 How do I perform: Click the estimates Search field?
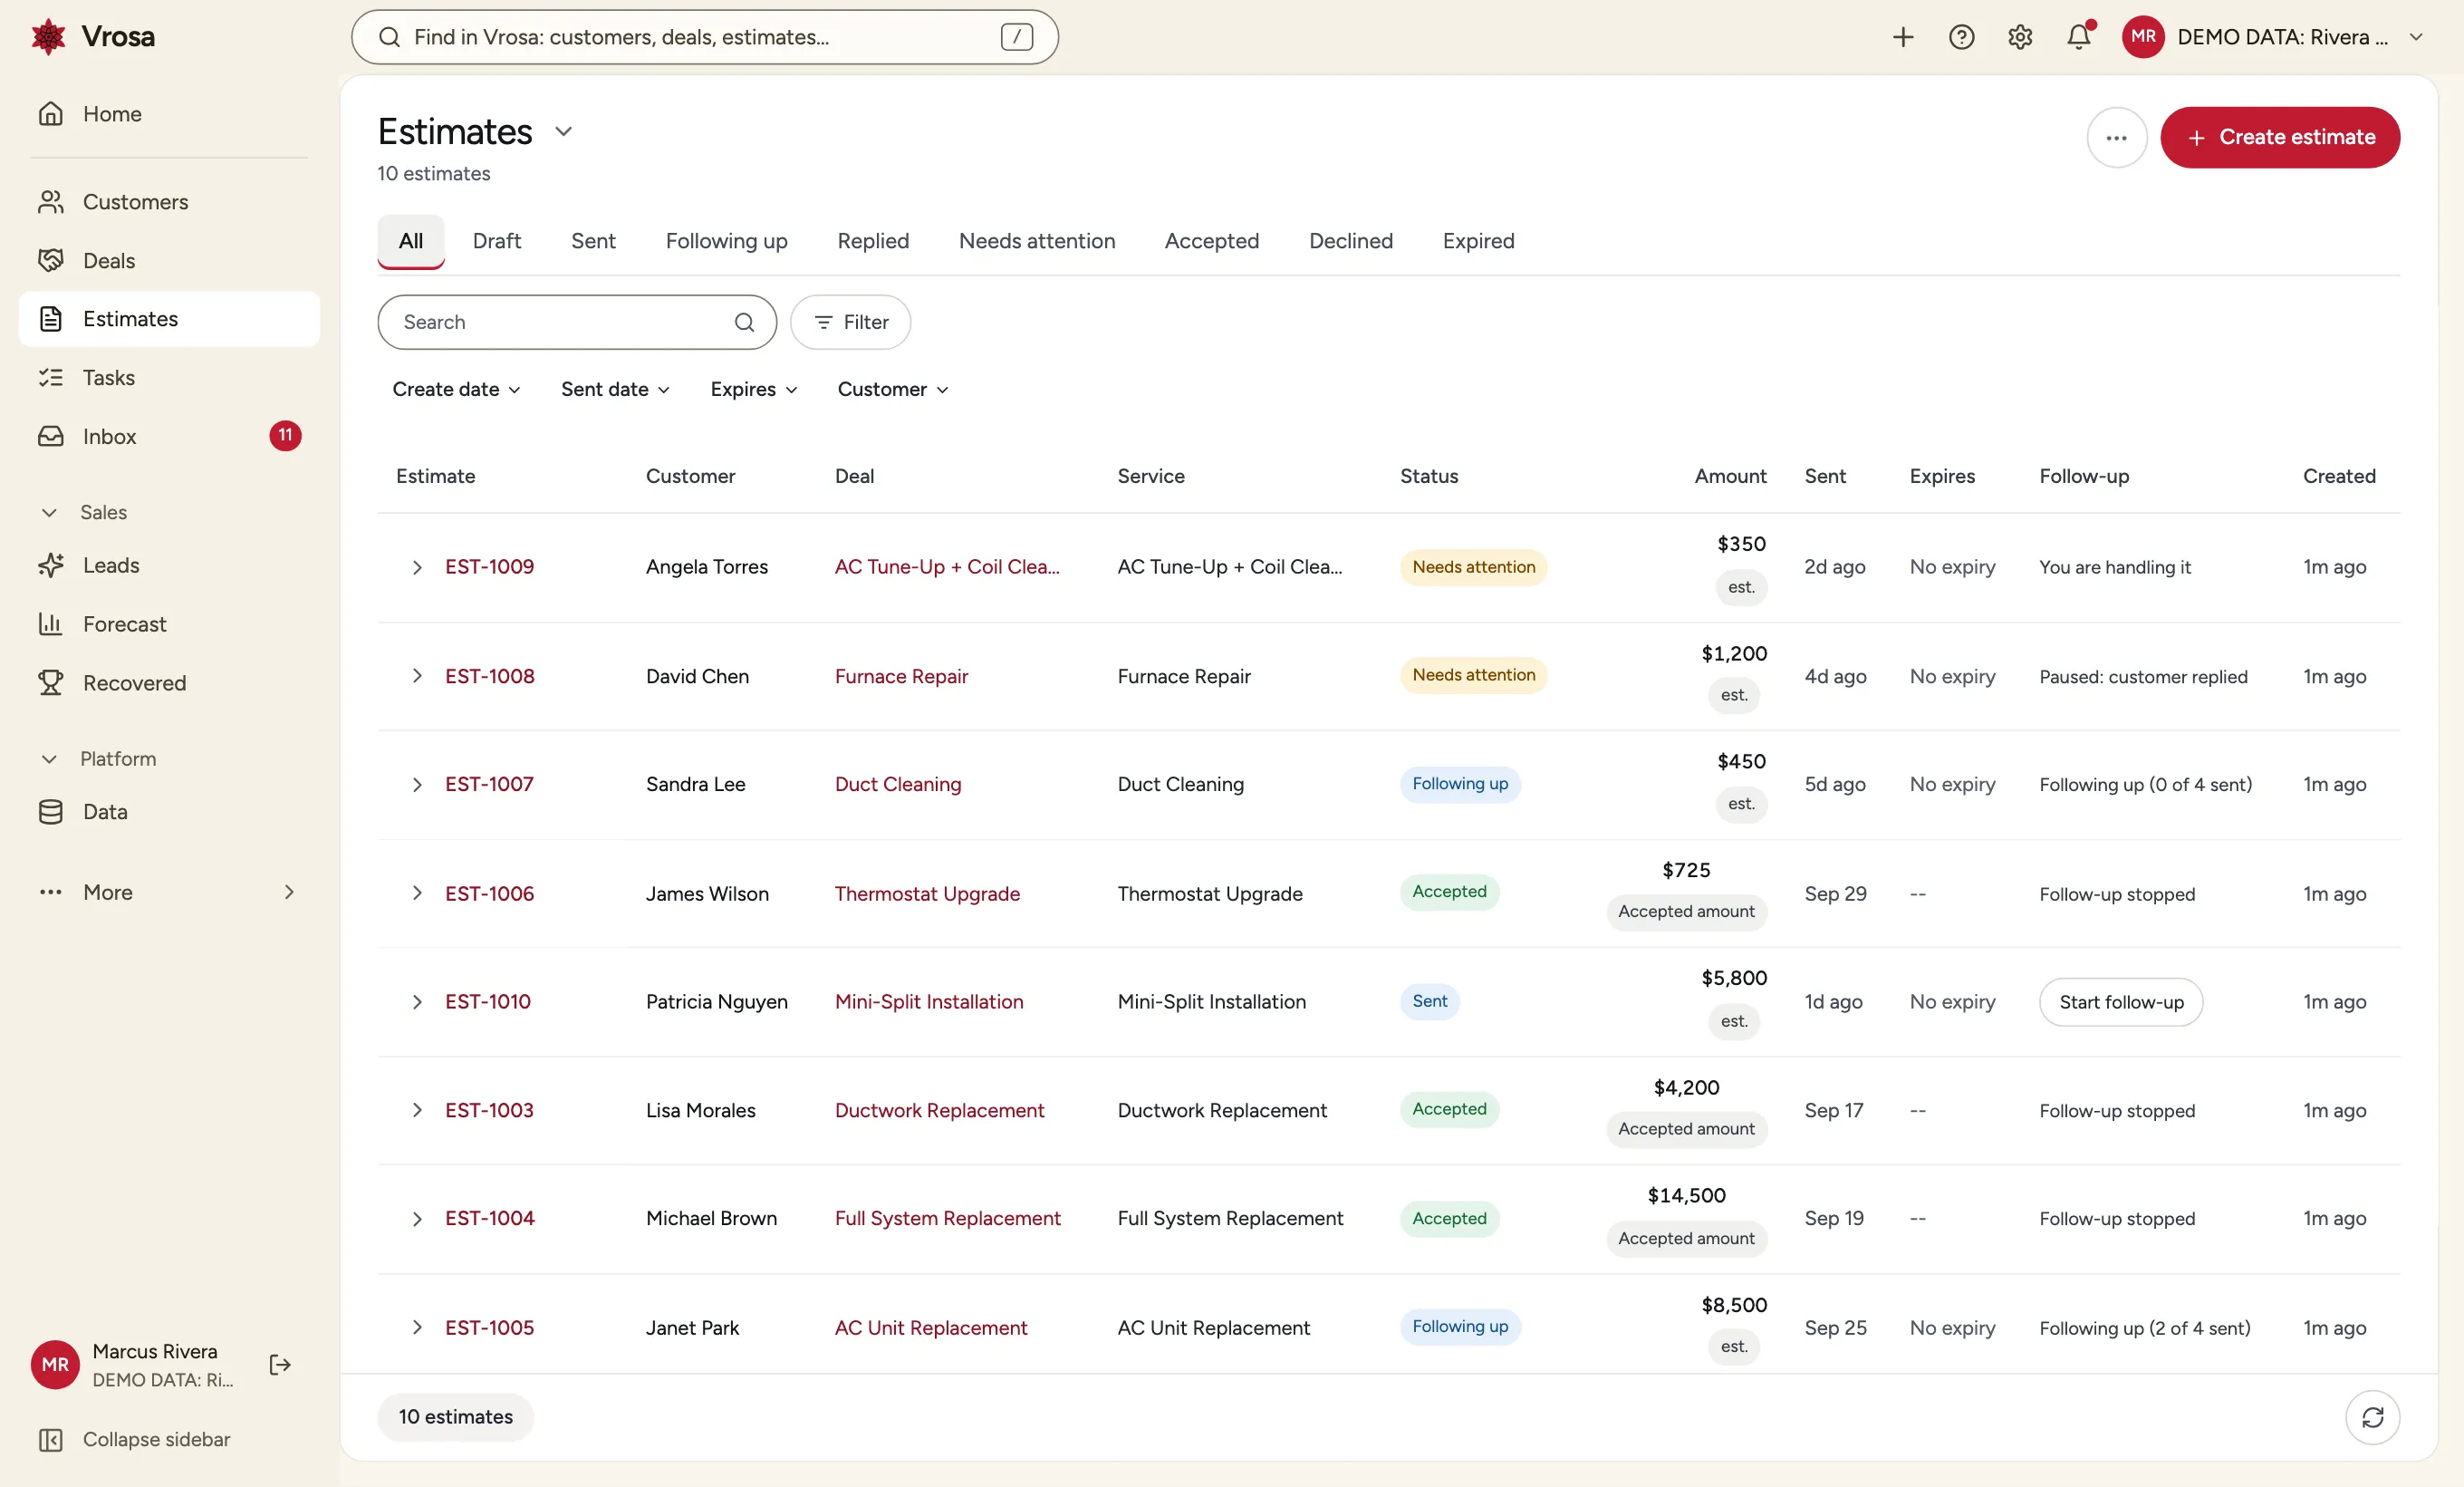pos(577,322)
